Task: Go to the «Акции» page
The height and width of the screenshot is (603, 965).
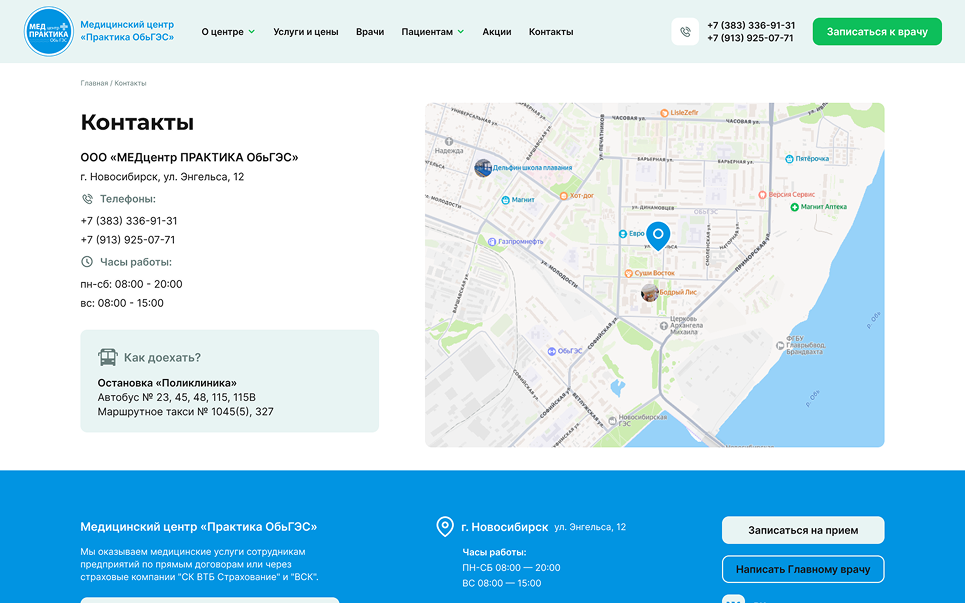Action: click(x=497, y=32)
